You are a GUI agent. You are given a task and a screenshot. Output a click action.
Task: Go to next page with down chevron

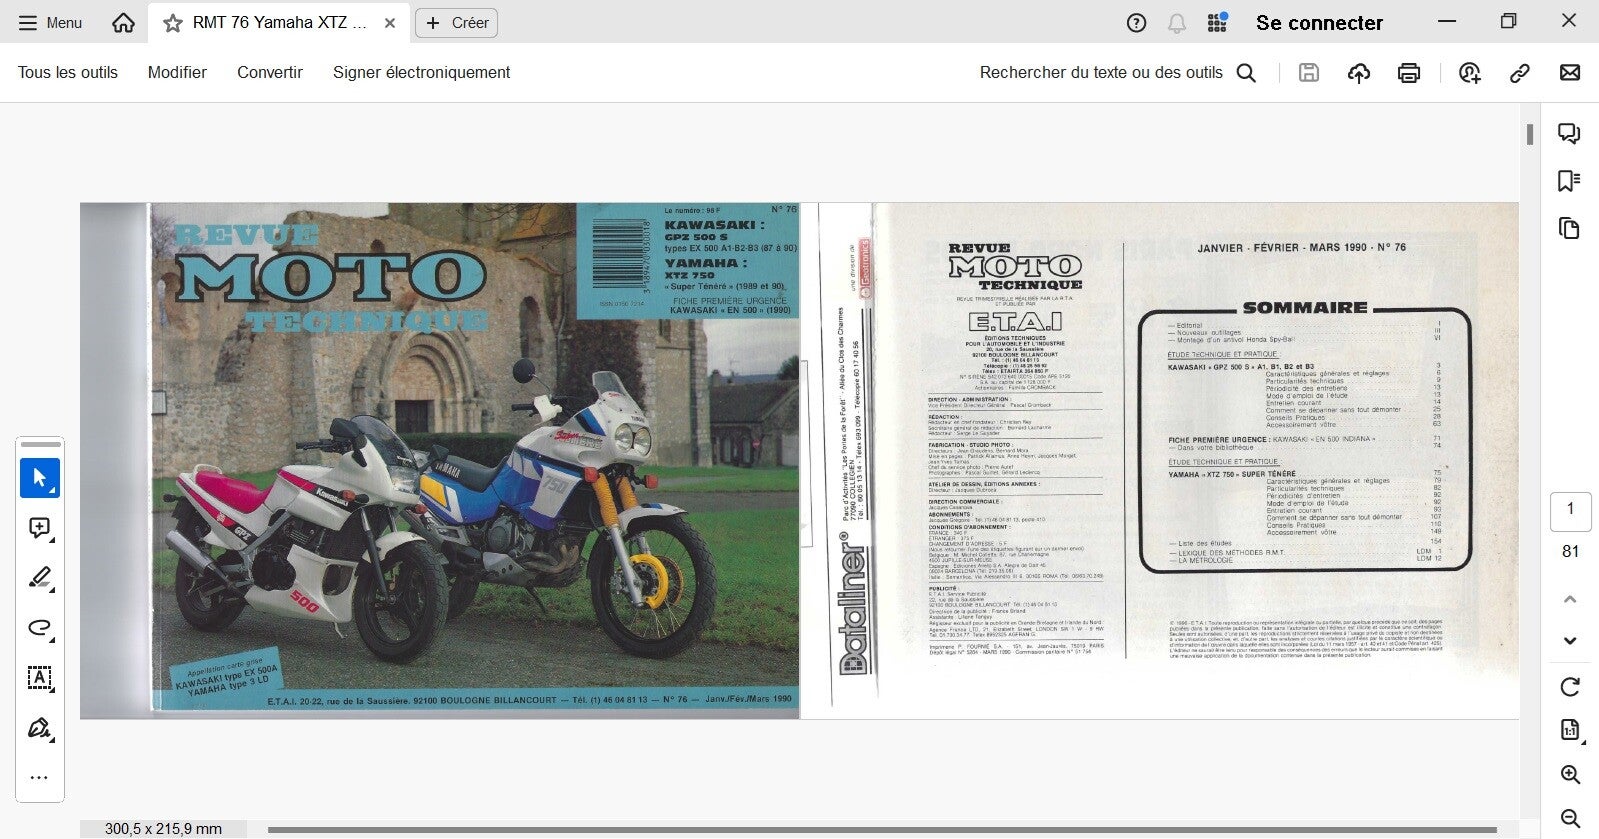1570,641
